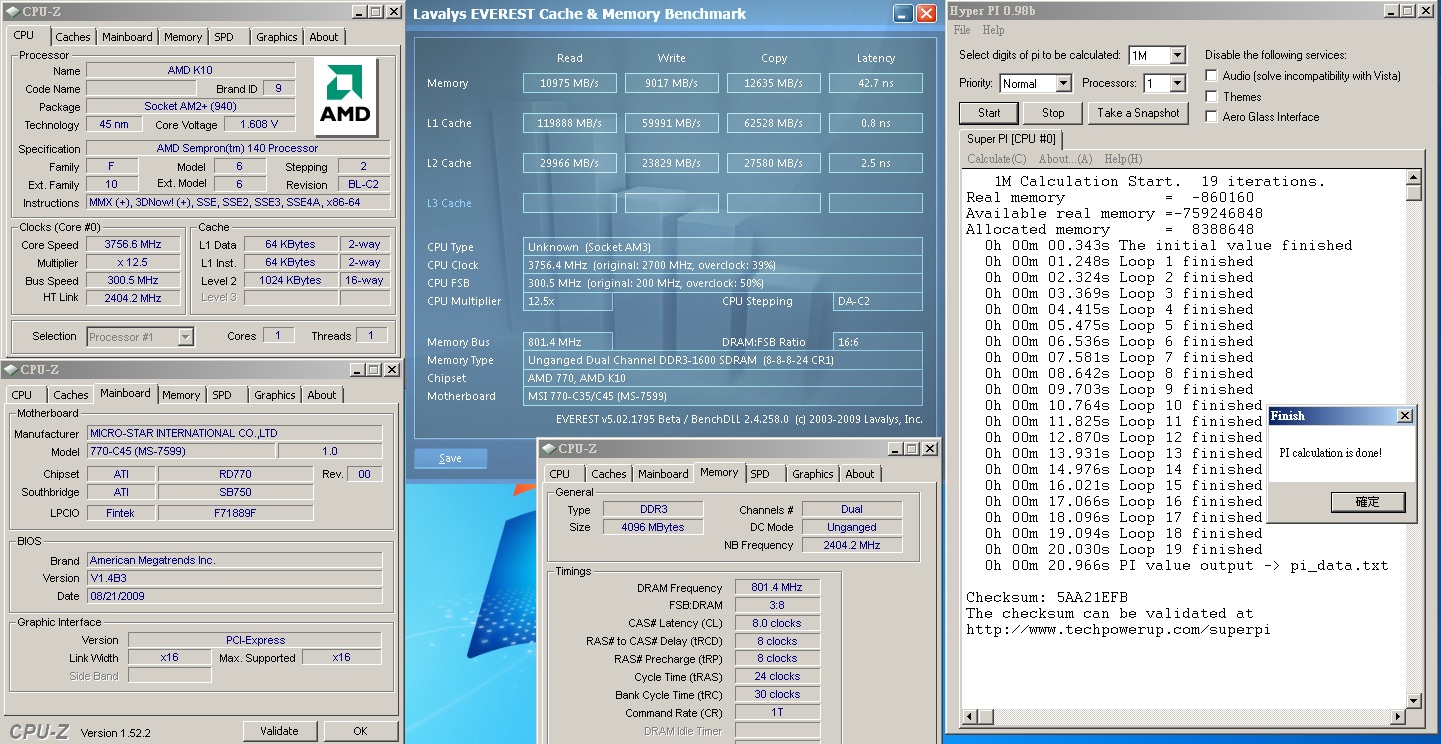Select About tab in Memory CPU-Z window
This screenshot has width=1441, height=744.
[x=860, y=474]
